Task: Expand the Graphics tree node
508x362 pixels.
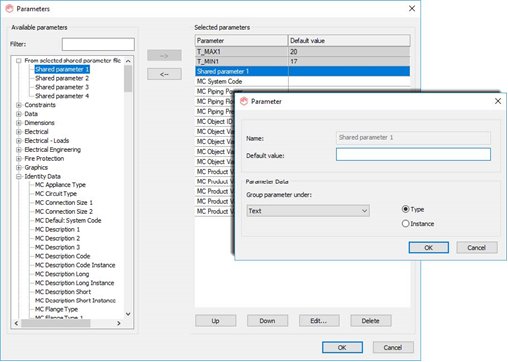Action: click(x=19, y=168)
